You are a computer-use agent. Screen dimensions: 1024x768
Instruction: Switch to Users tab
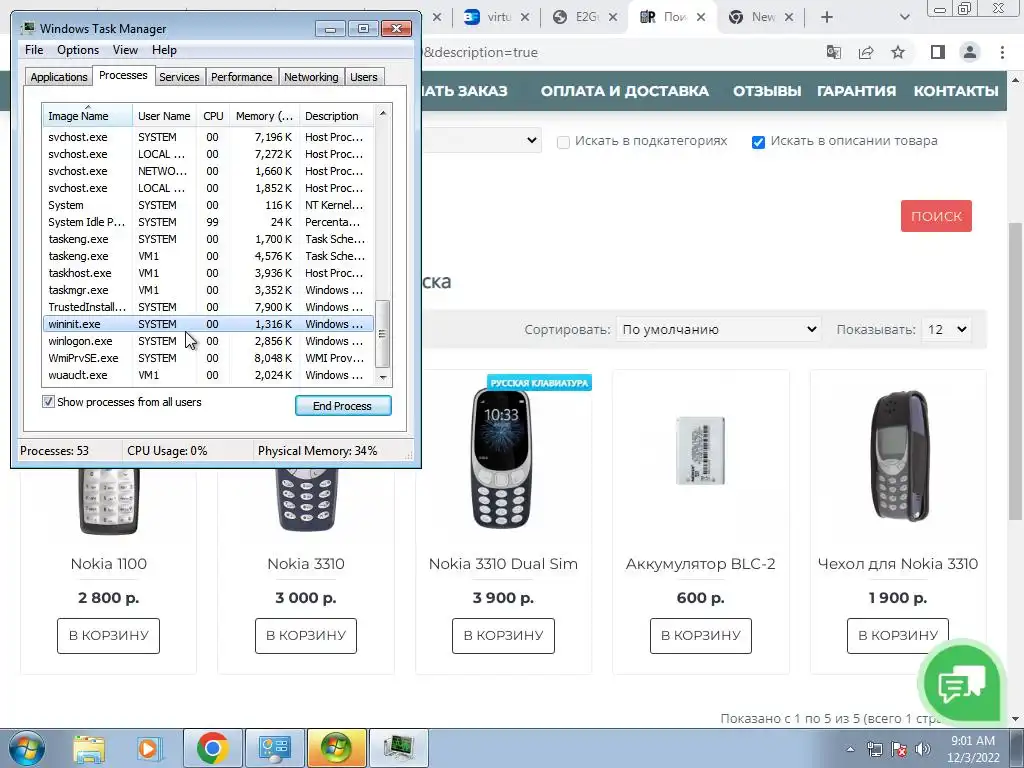pyautogui.click(x=363, y=77)
